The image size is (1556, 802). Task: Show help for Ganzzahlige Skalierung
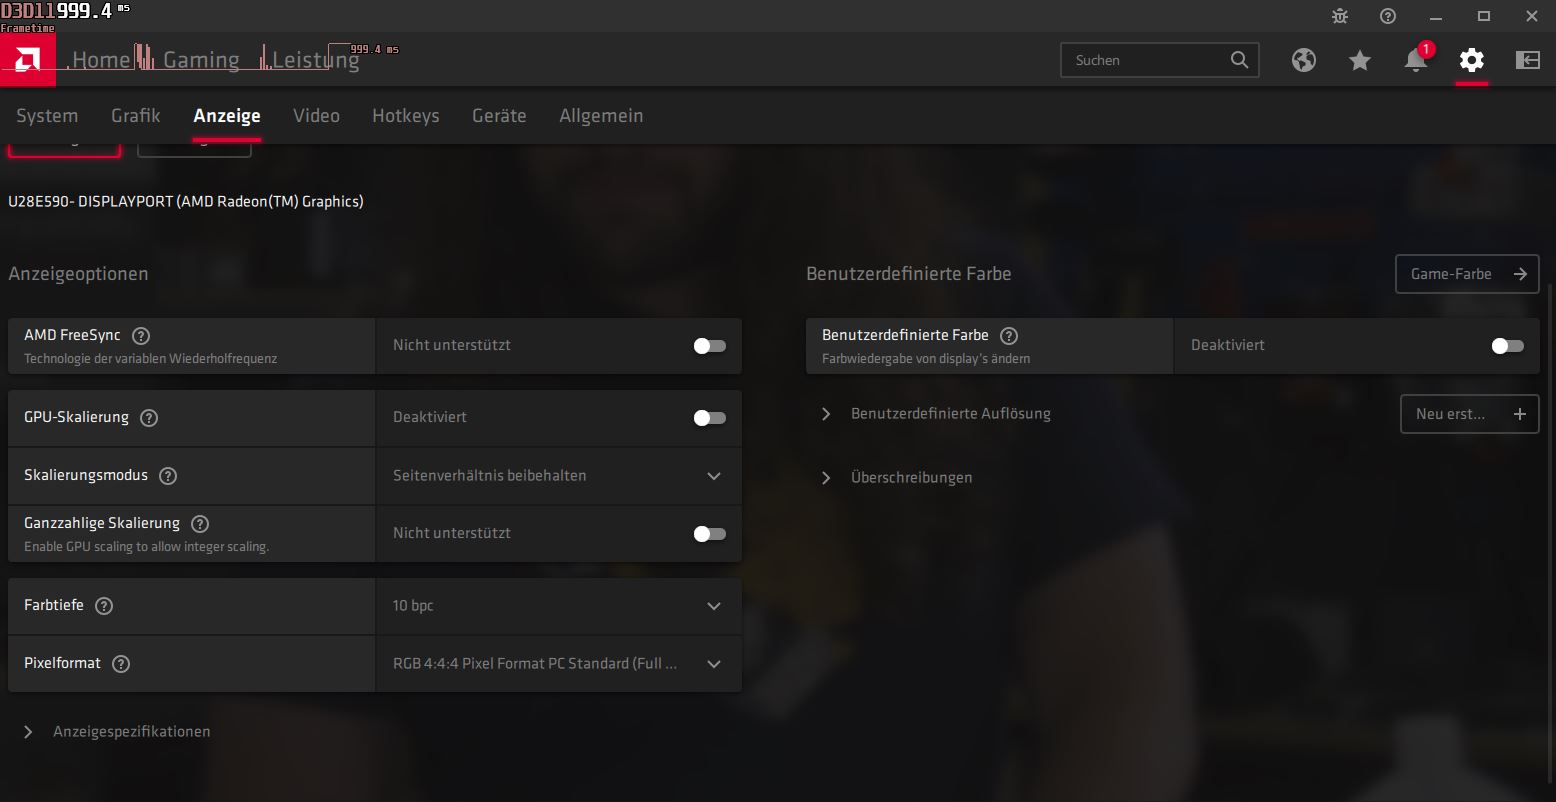200,524
